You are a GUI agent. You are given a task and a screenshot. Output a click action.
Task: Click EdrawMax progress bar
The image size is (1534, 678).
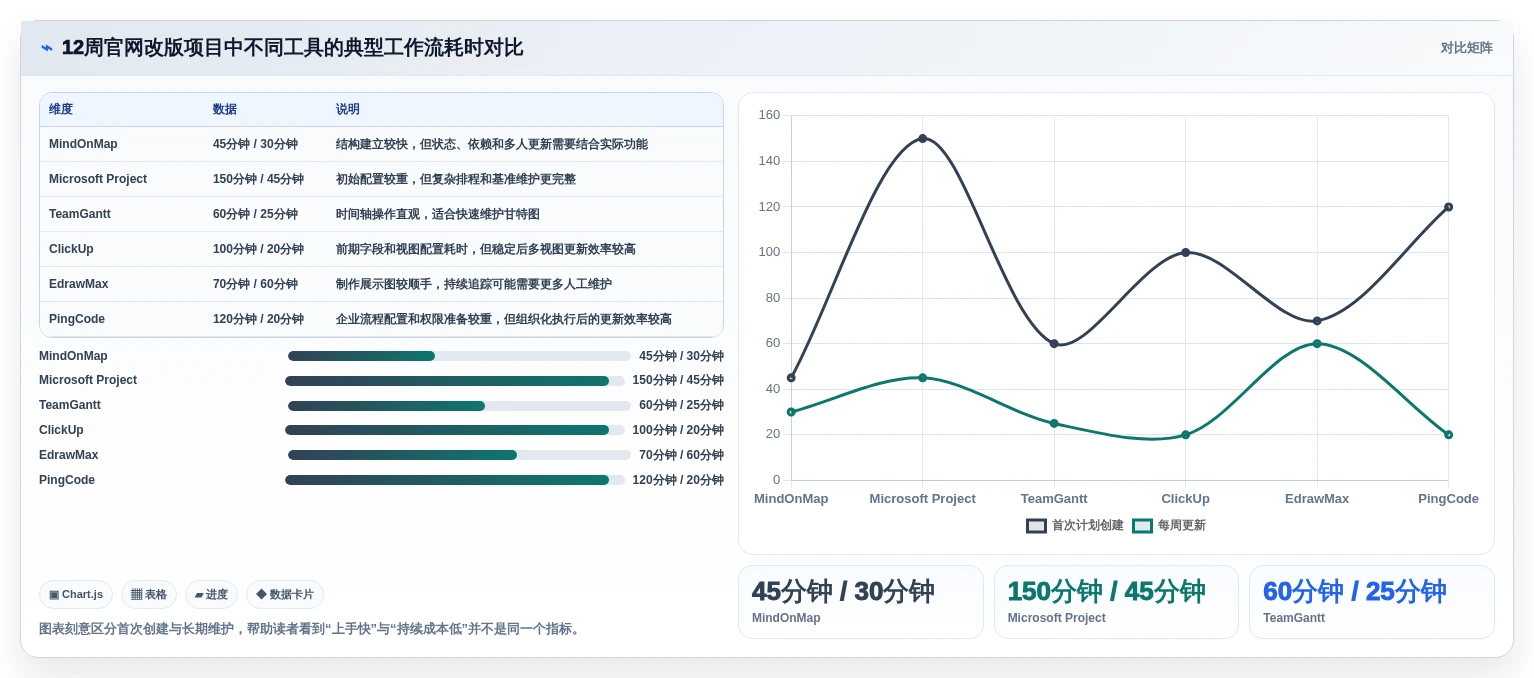[460, 455]
